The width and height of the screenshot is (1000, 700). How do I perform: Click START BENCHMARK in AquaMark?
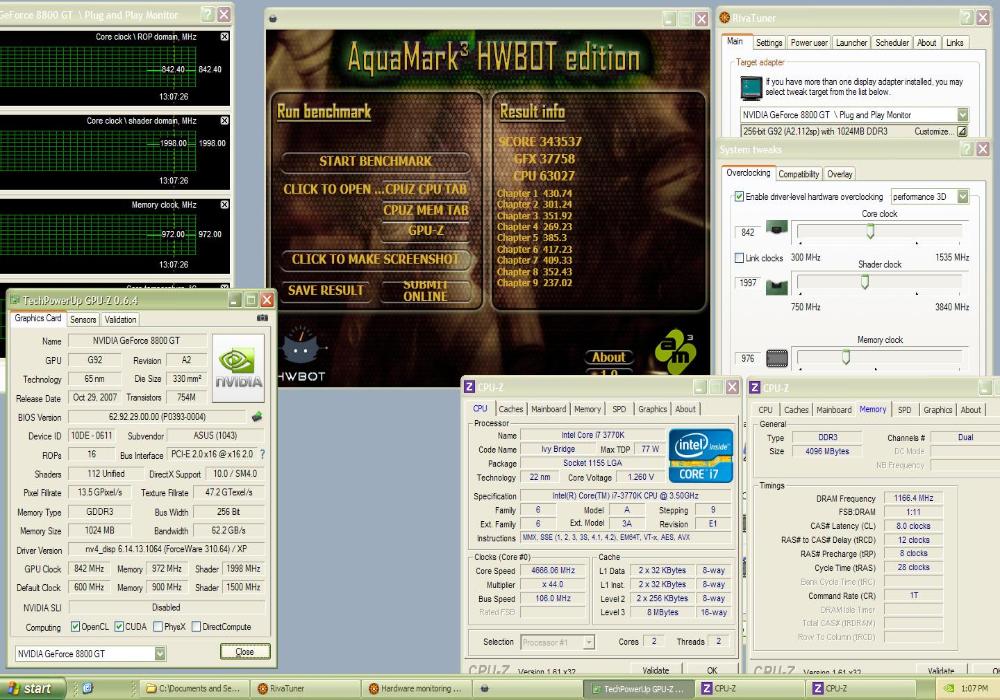click(x=375, y=161)
